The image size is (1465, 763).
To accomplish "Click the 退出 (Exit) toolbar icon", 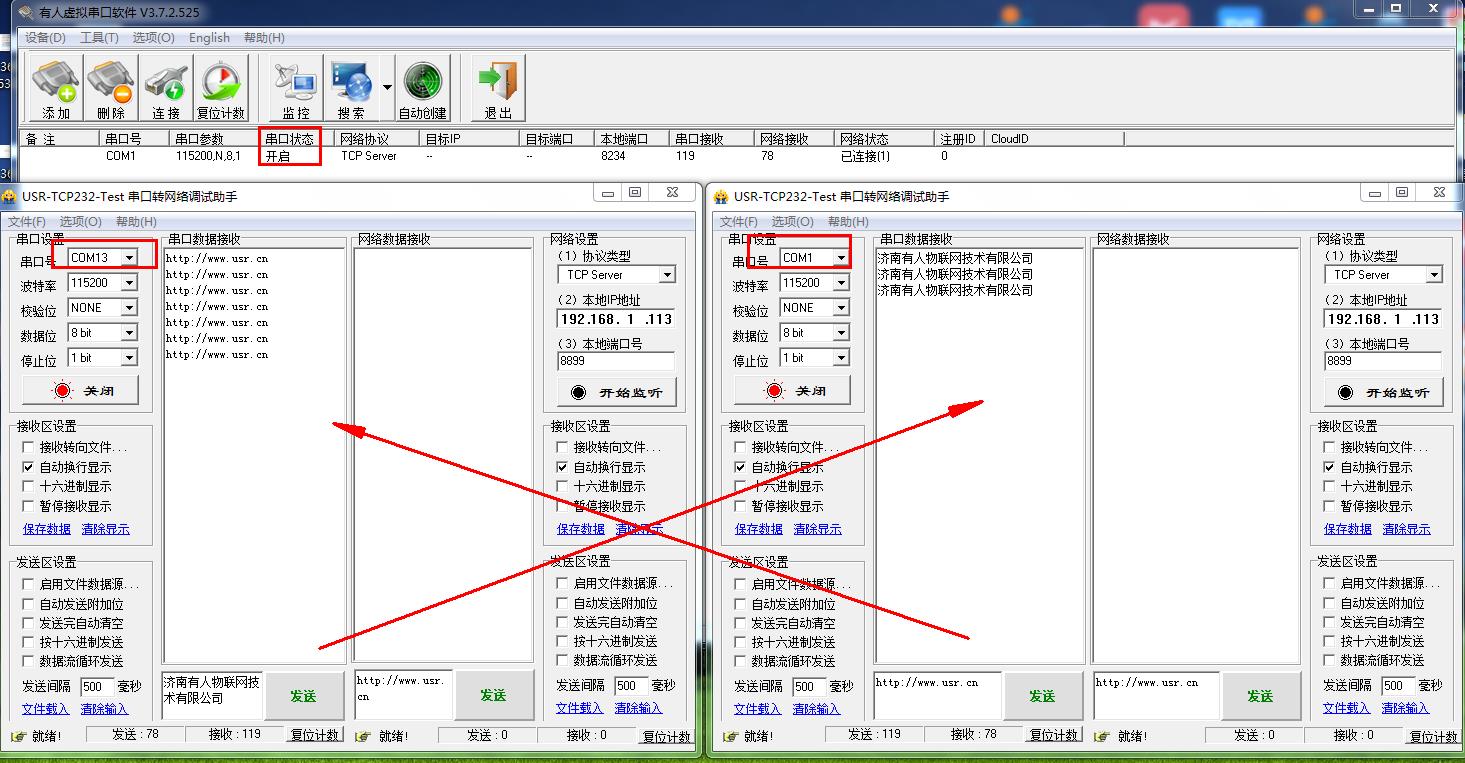I will click(498, 88).
